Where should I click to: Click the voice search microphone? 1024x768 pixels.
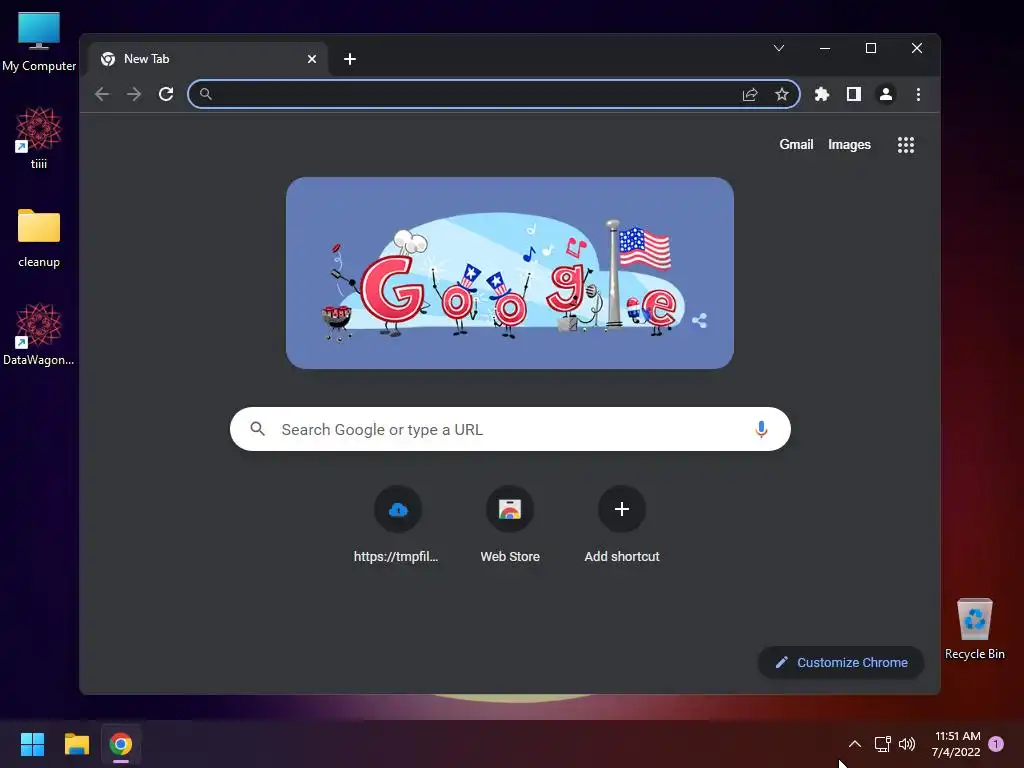pyautogui.click(x=761, y=429)
